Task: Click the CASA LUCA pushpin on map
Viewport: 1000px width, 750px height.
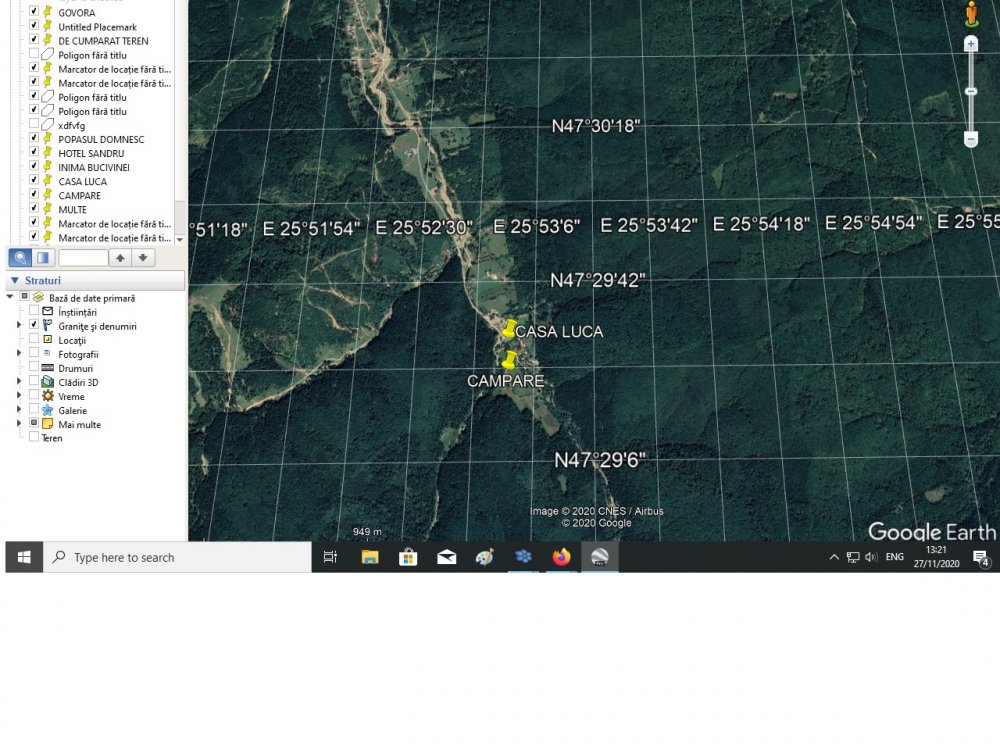Action: [510, 329]
